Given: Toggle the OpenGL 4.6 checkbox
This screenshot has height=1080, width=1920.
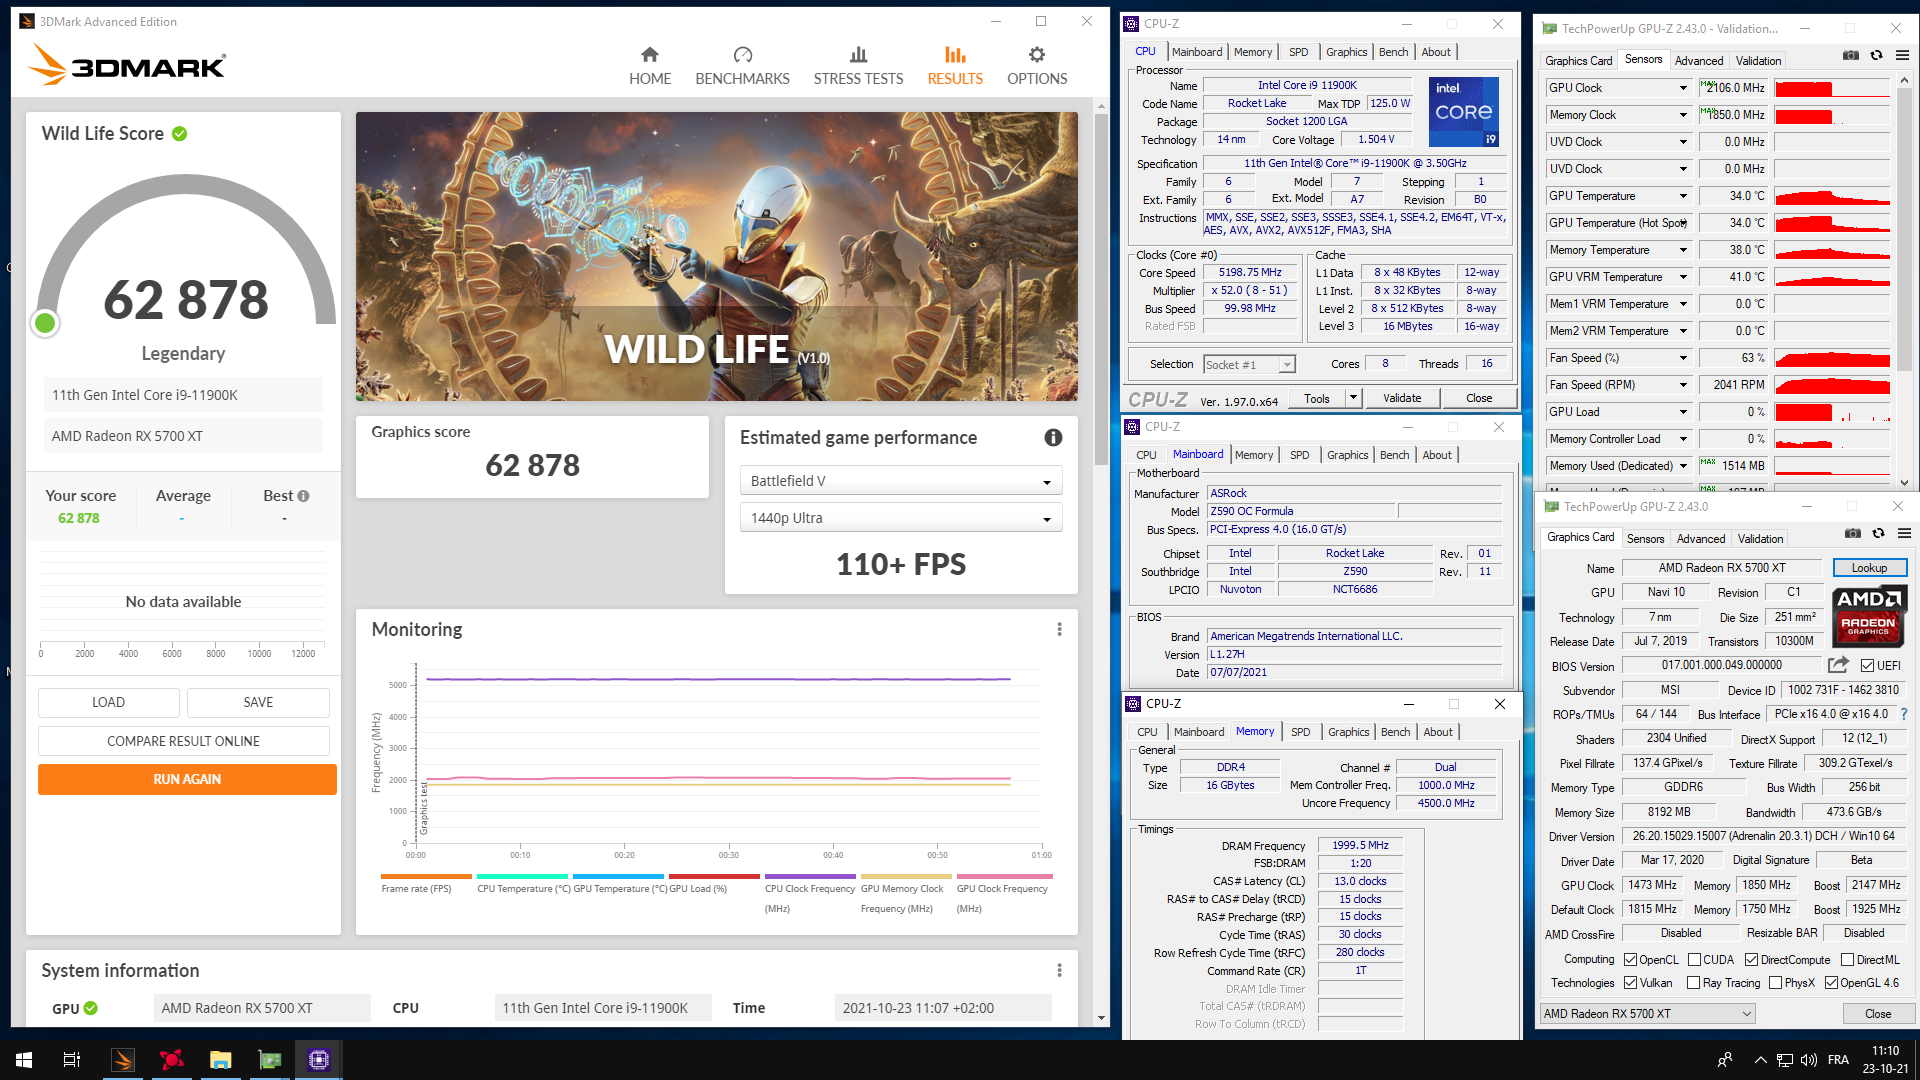Looking at the screenshot, I should coord(1831,983).
